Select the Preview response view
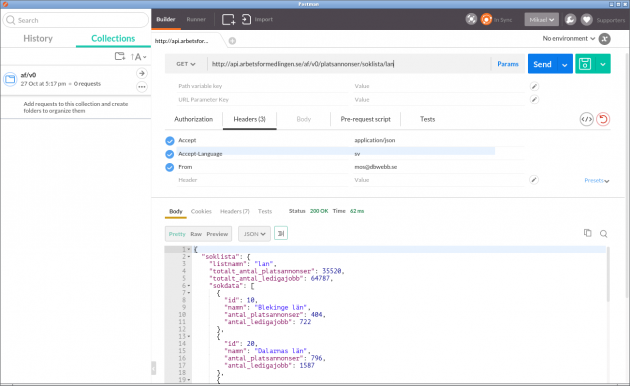Image resolution: width=630 pixels, height=386 pixels. point(217,234)
